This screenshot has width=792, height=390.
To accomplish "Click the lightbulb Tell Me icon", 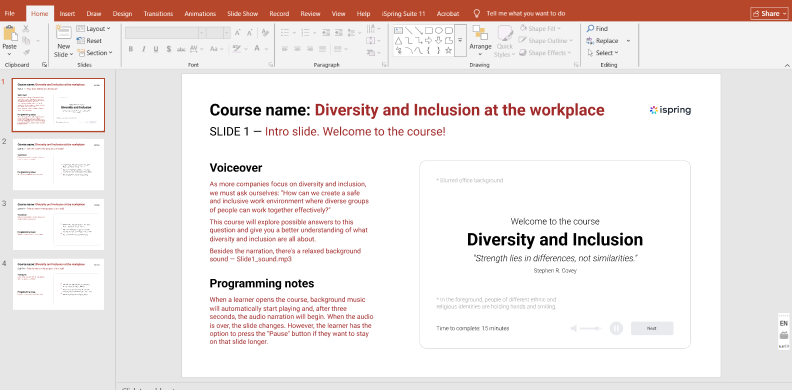I will [476, 14].
